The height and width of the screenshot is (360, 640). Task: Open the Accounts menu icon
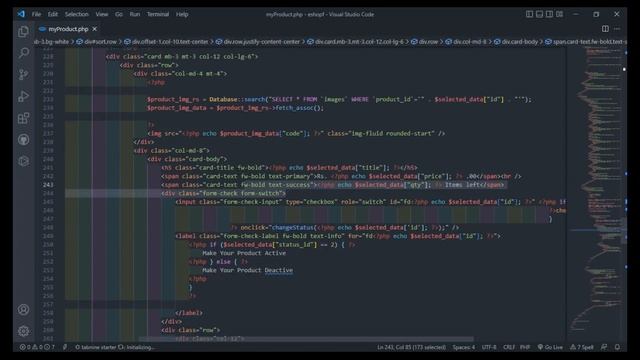[23, 309]
